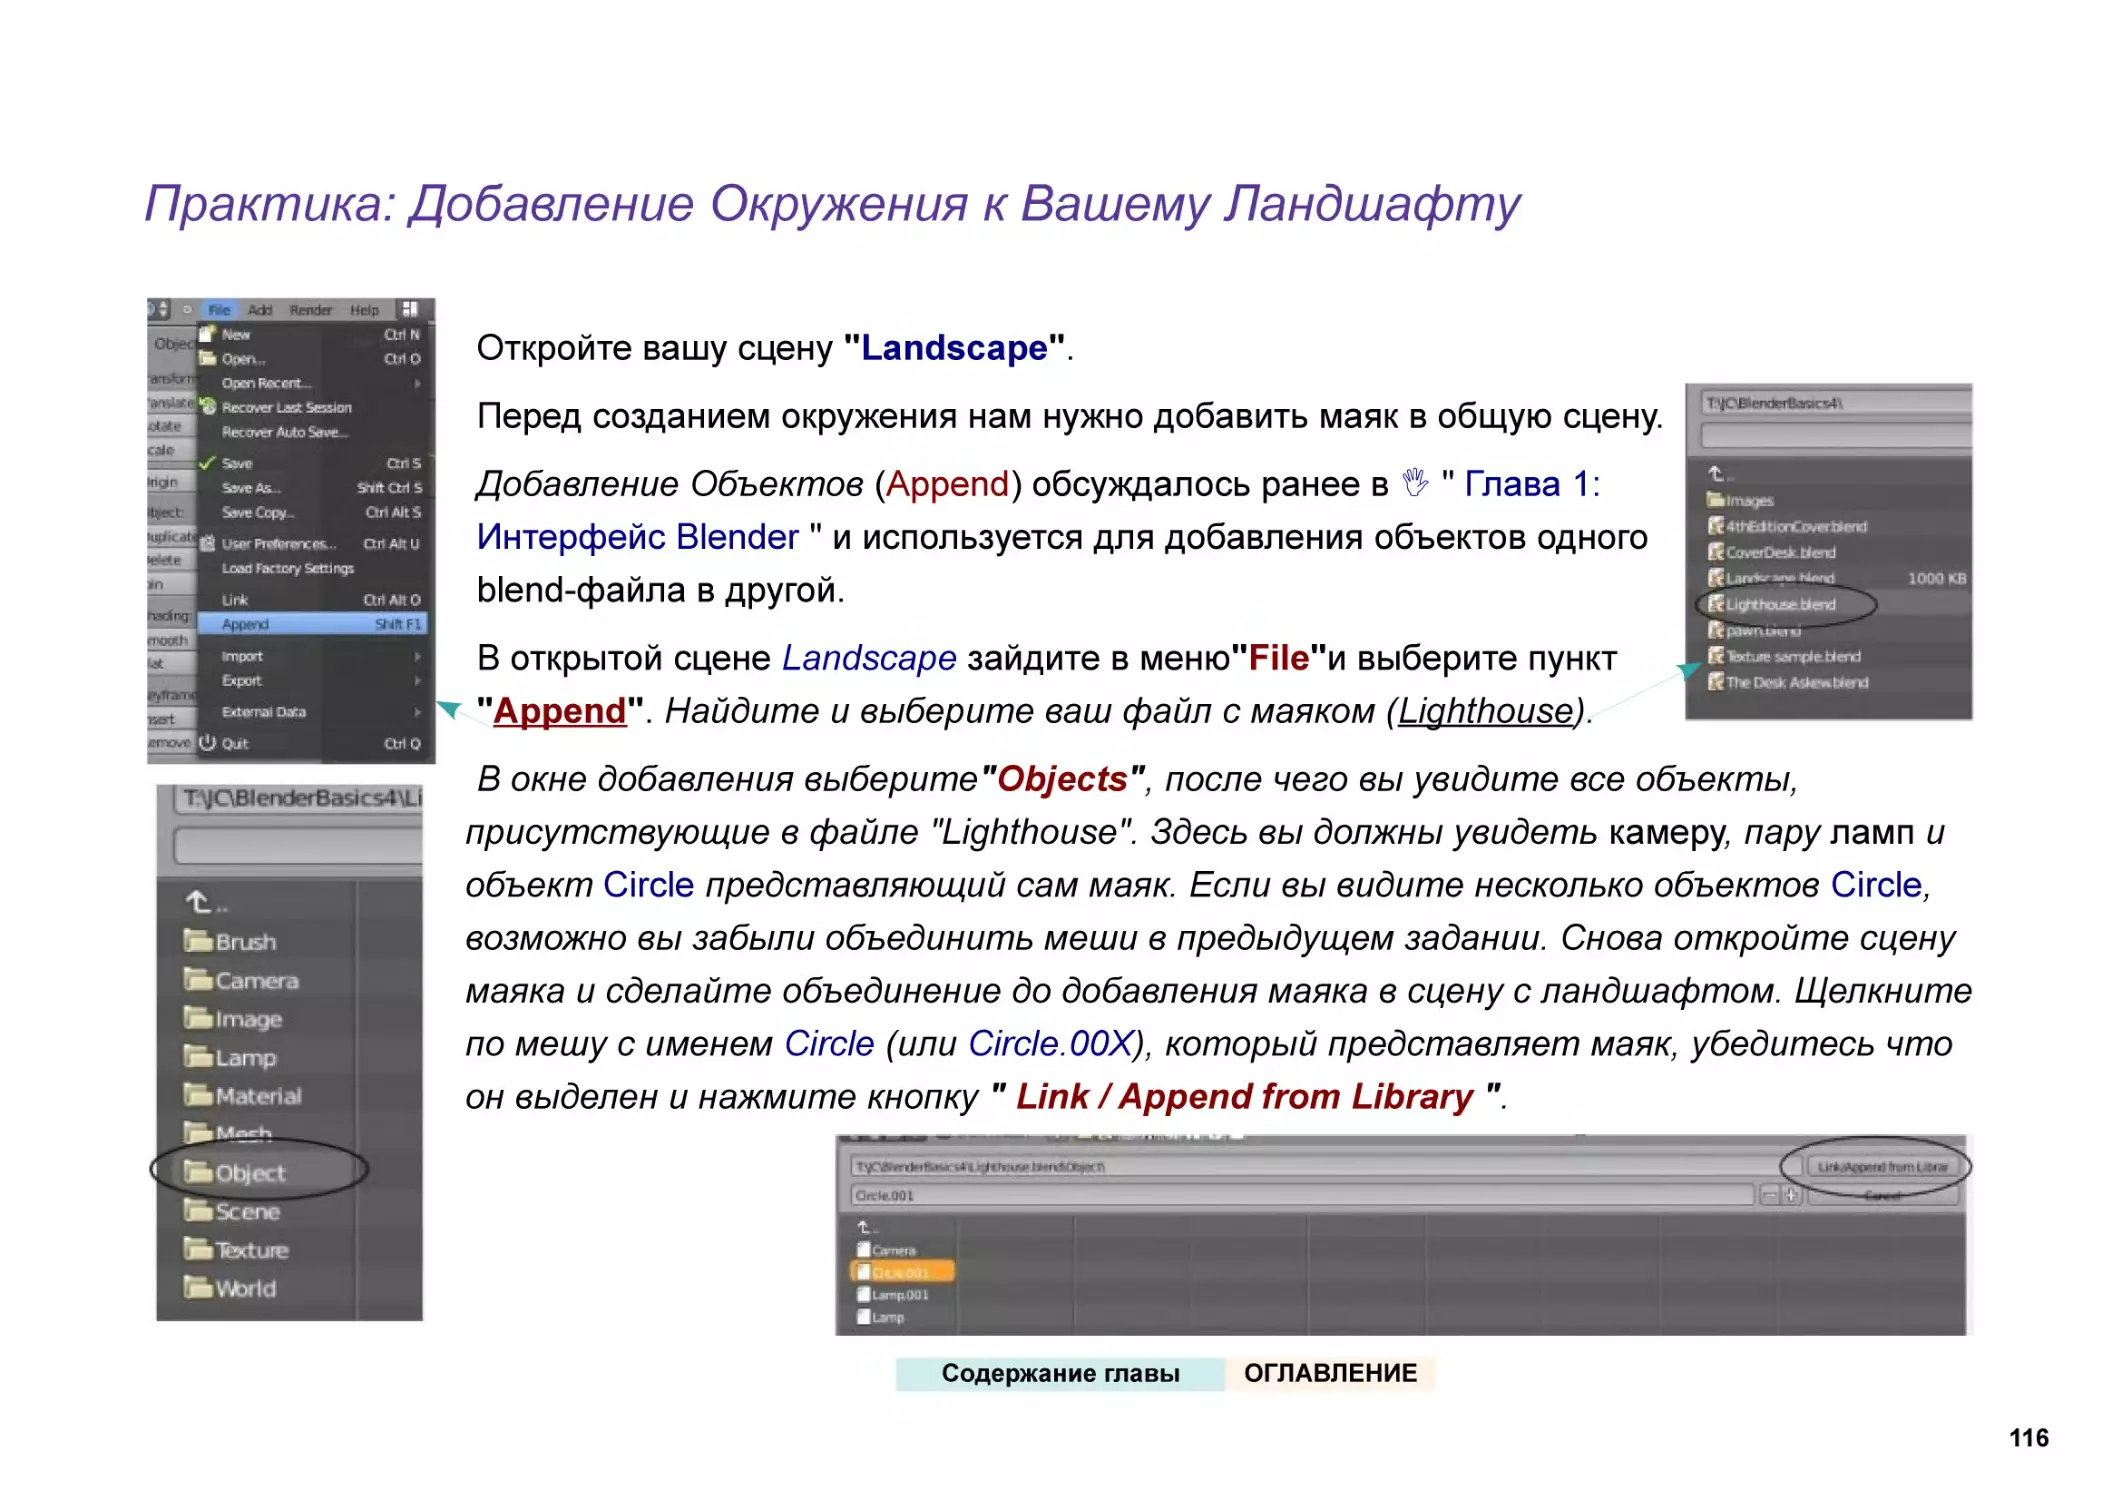
Task: Click the Camera folder icon
Action: [x=198, y=980]
